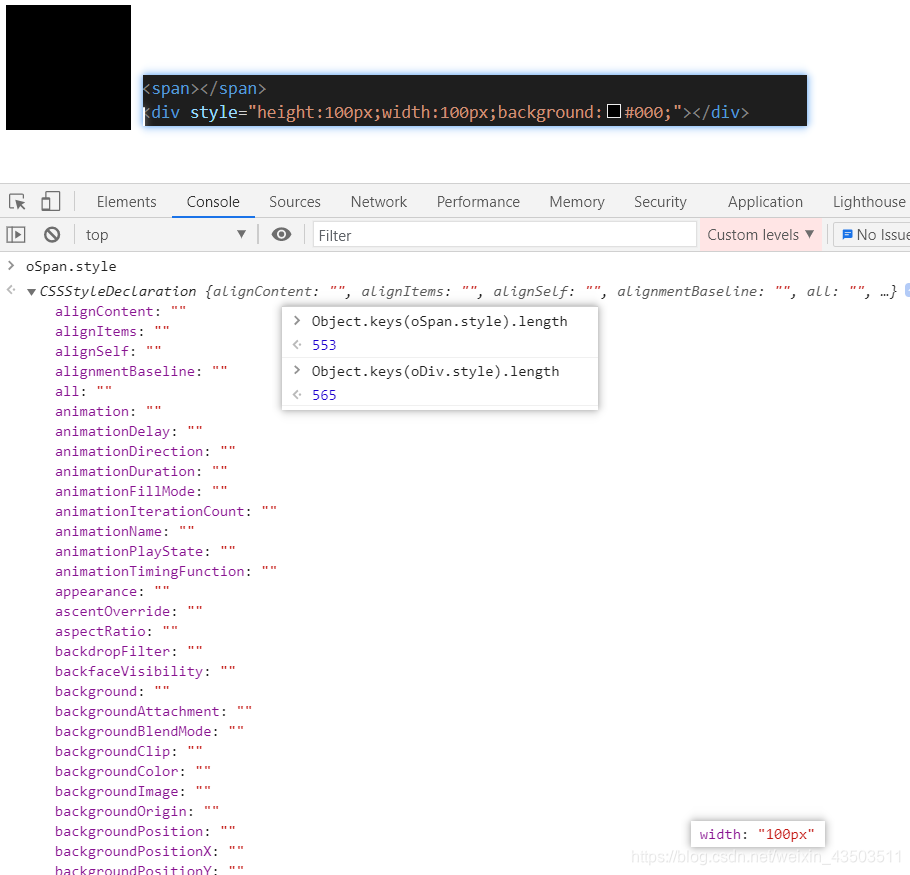Click Object.keys(oDiv.style).length text
Screen dimensions: 910x875
tap(435, 371)
